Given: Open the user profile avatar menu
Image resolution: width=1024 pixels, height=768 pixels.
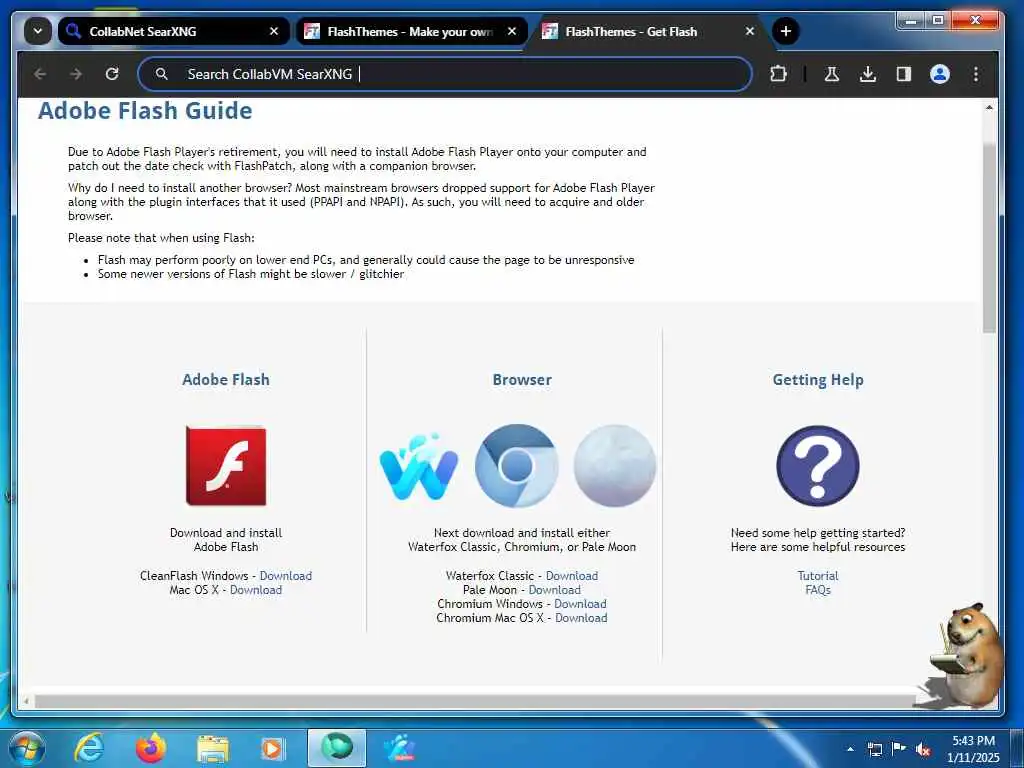Looking at the screenshot, I should (x=940, y=74).
